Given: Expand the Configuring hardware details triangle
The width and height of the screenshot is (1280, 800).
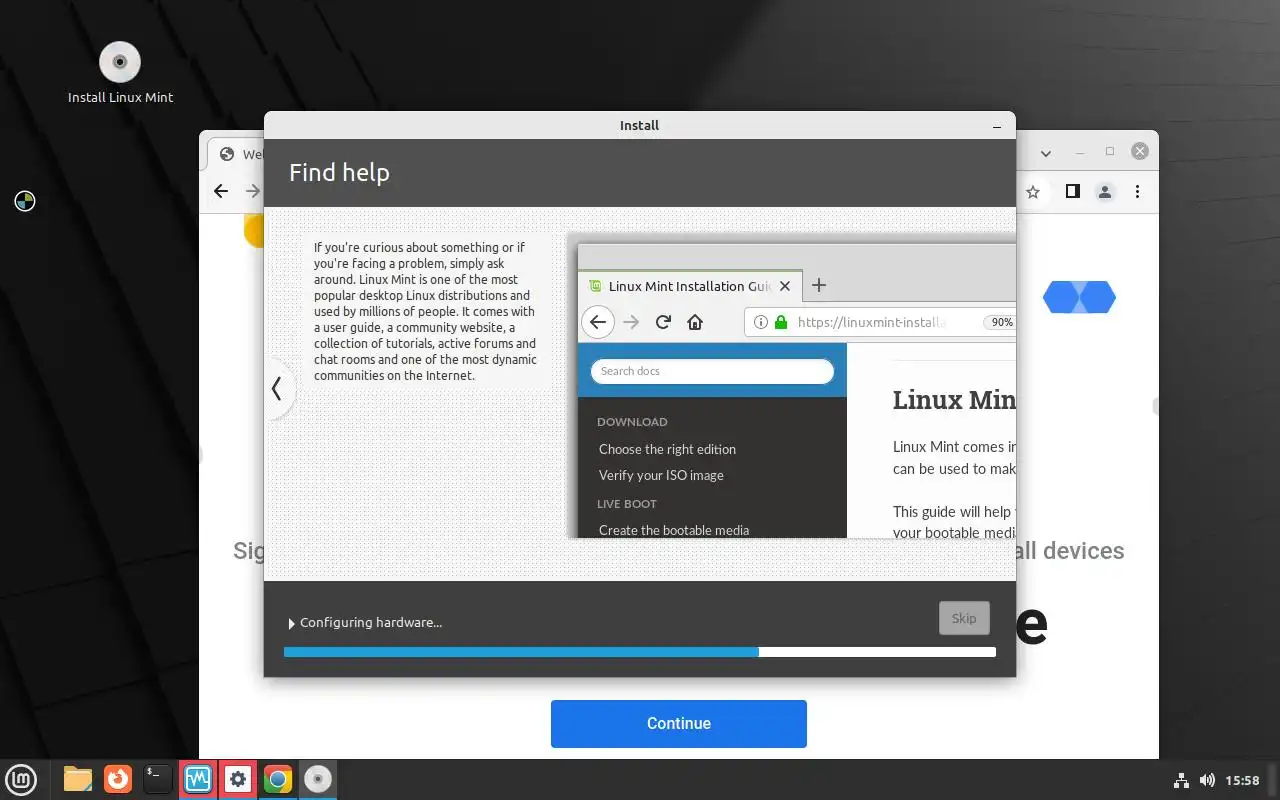Looking at the screenshot, I should click(x=291, y=623).
